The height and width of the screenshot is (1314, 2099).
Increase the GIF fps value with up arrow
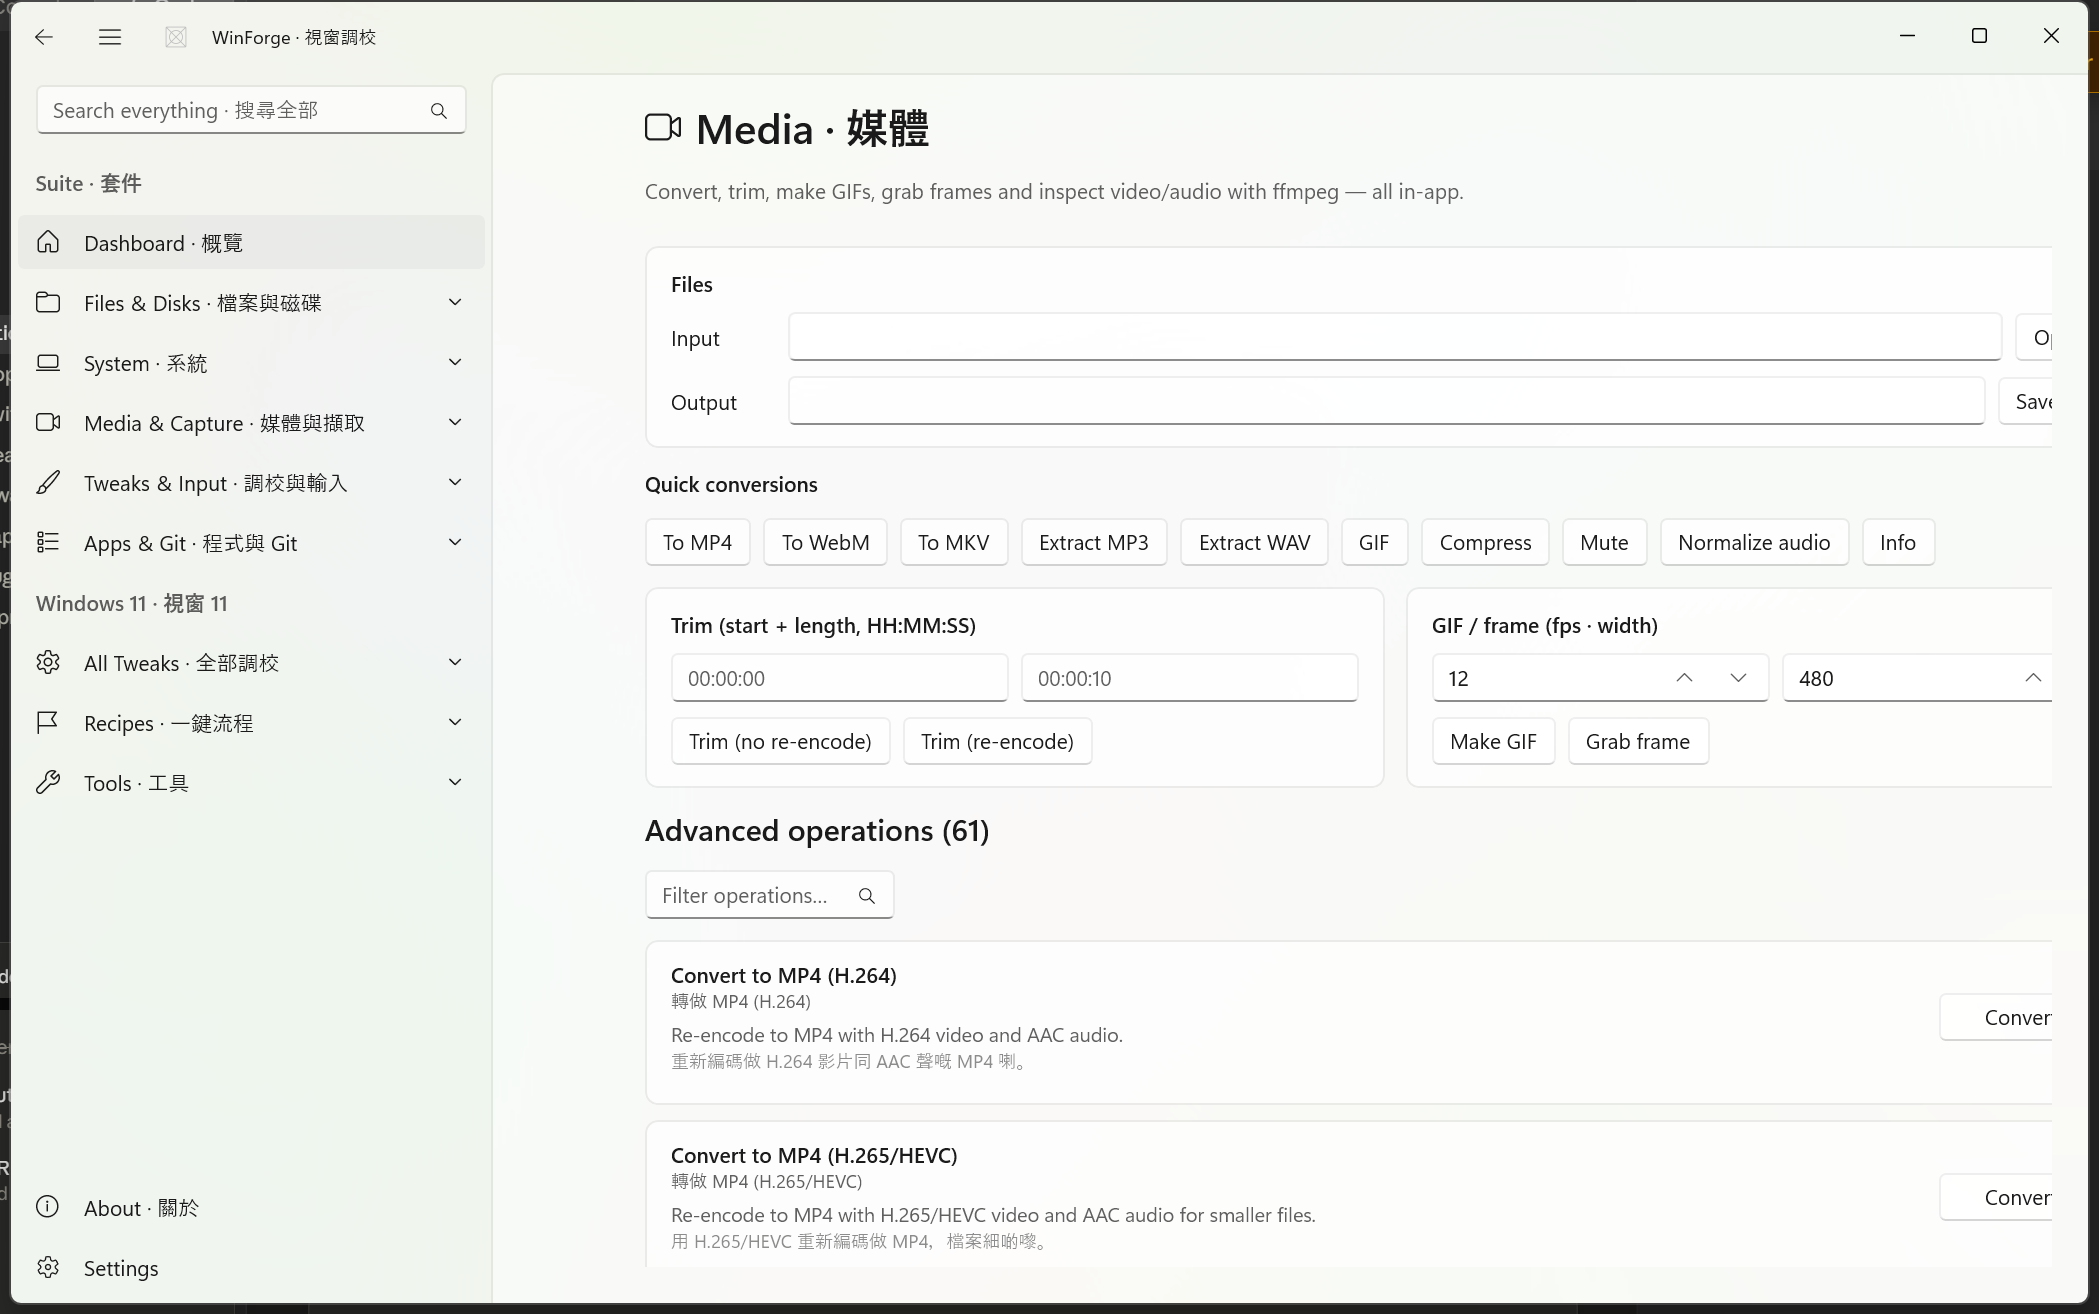[1685, 678]
